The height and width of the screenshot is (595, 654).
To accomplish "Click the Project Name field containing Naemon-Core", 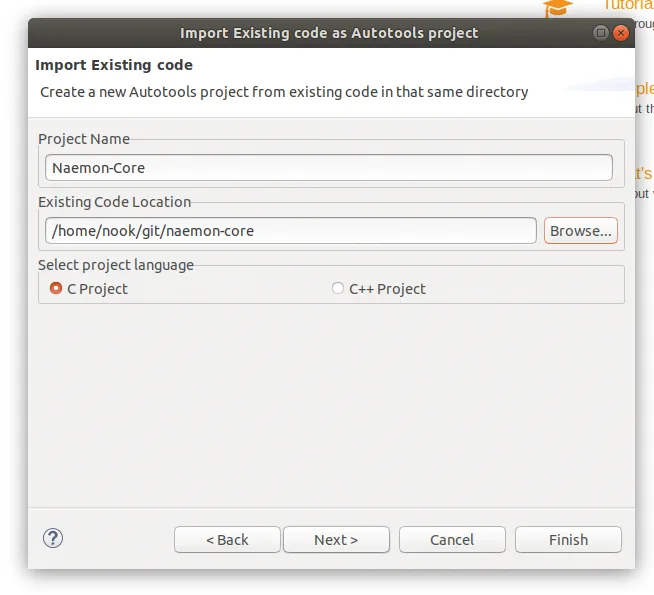I will (329, 168).
